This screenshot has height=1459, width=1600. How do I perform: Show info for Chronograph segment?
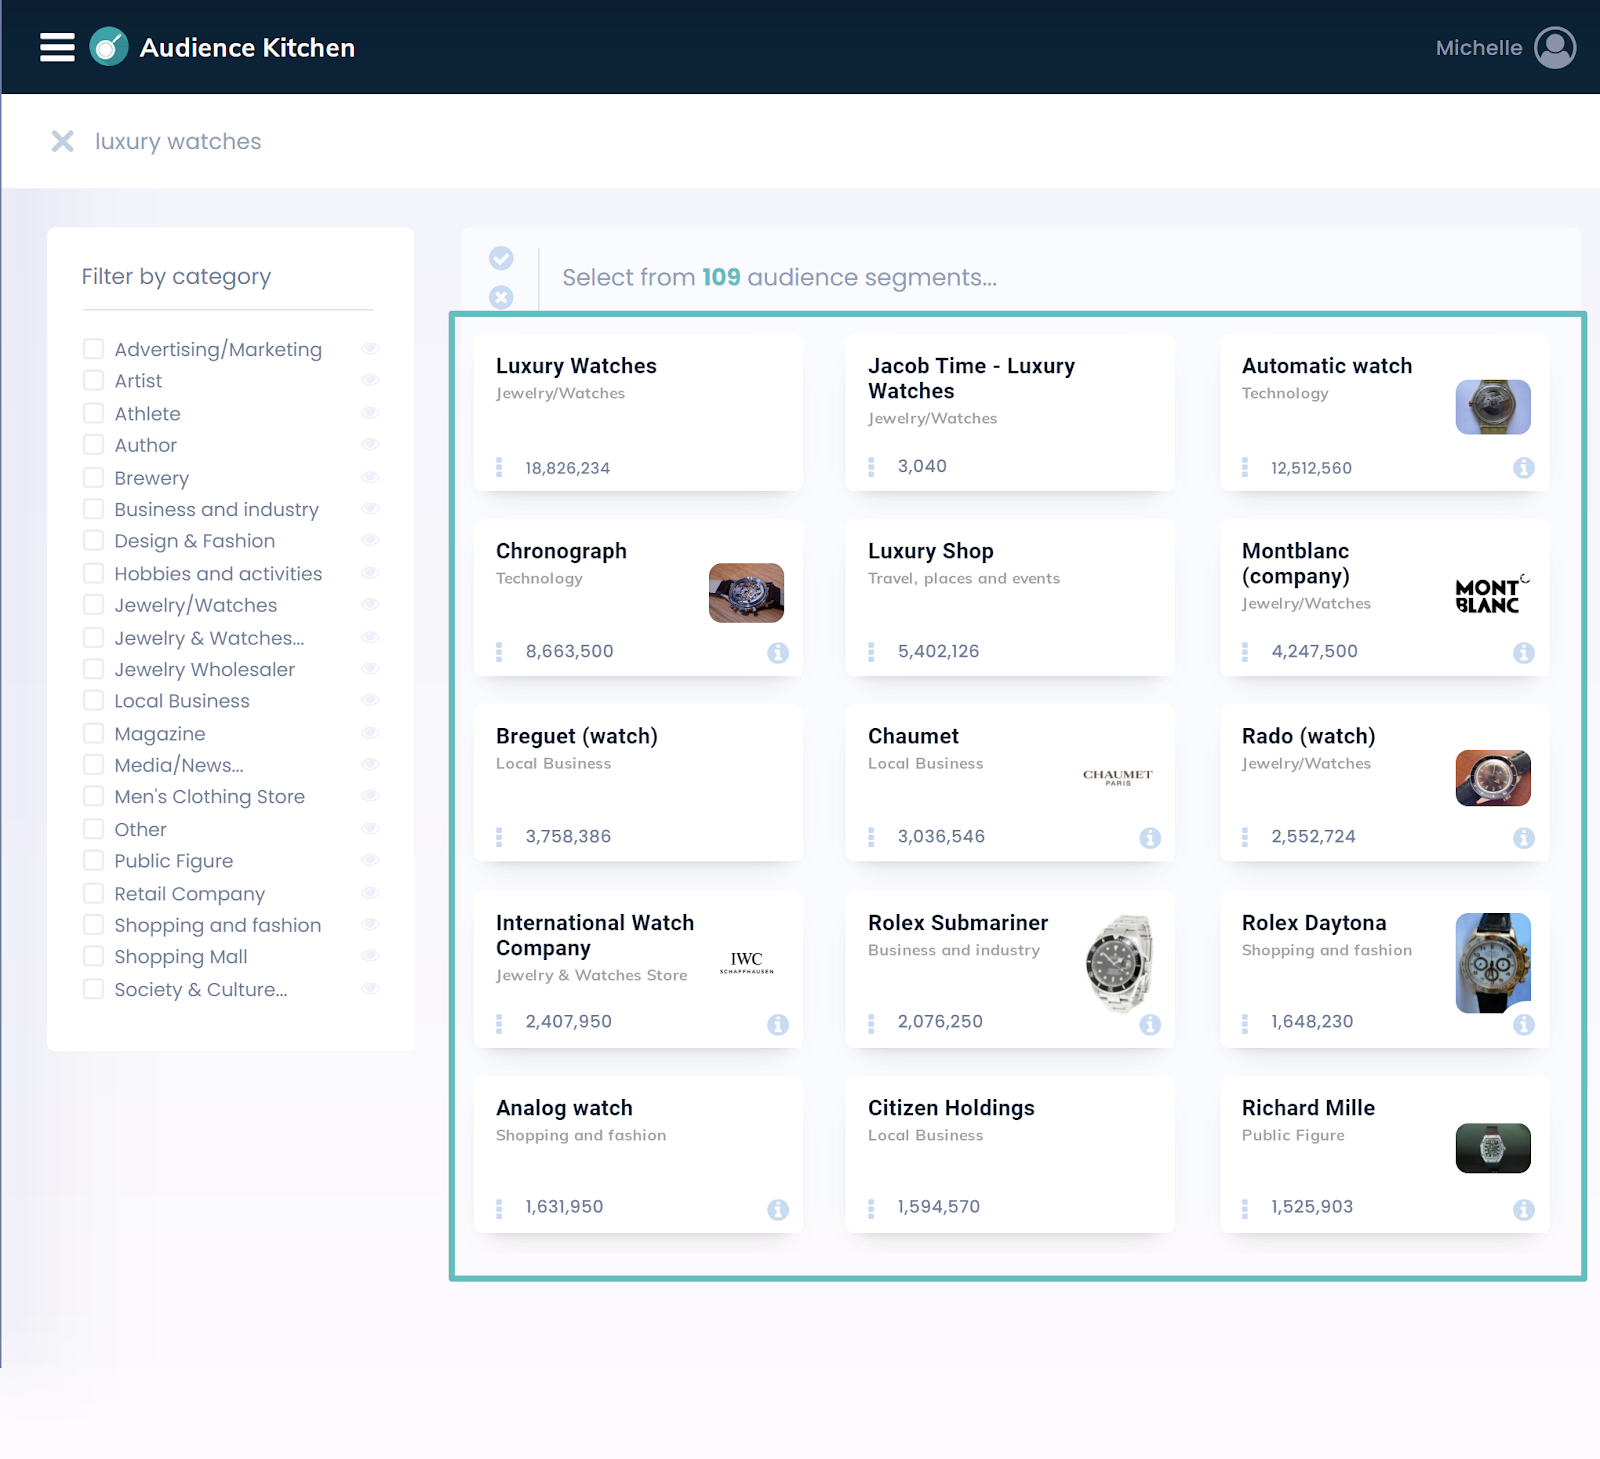778,653
